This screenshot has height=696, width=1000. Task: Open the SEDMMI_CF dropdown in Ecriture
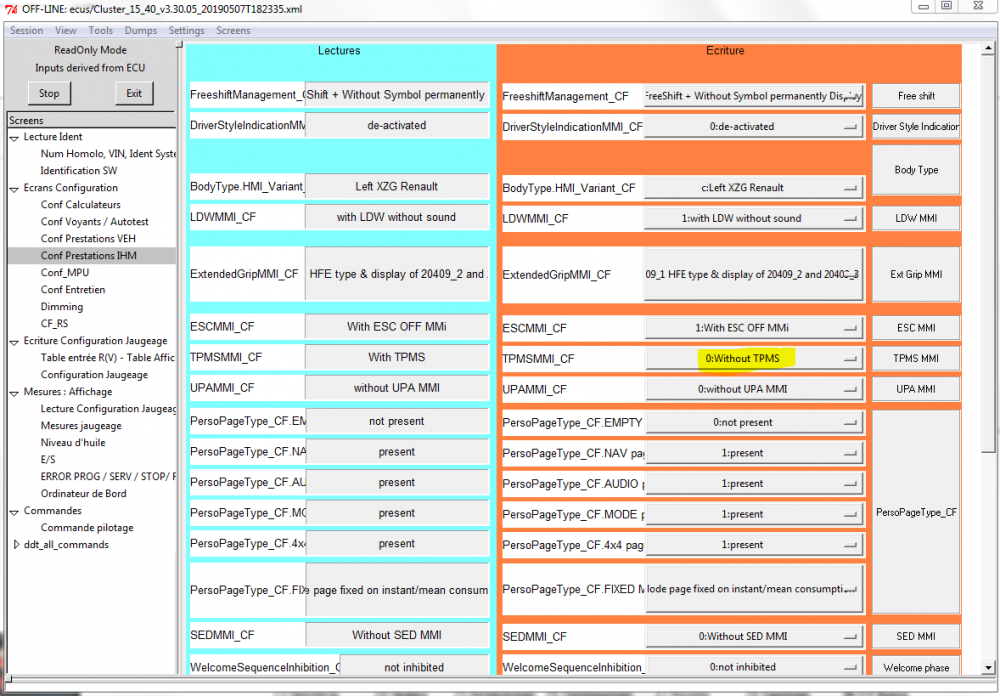[754, 637]
